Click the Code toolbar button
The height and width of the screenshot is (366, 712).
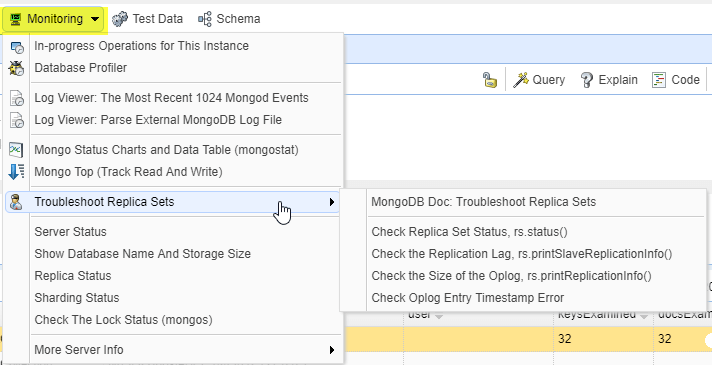(x=676, y=80)
